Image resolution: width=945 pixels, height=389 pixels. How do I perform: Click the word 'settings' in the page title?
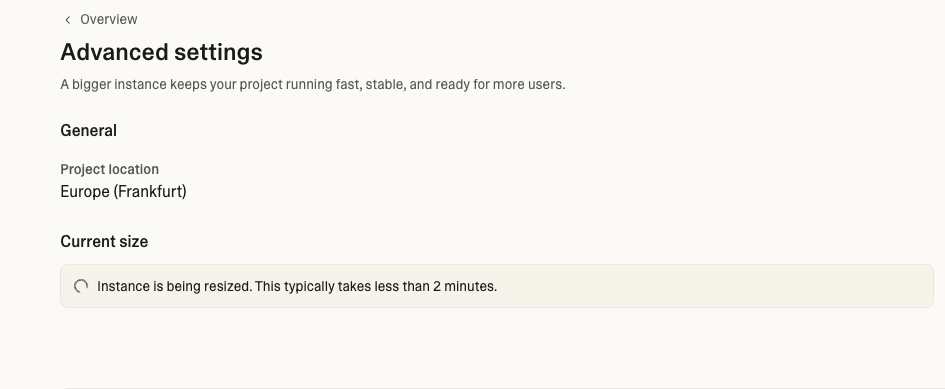(218, 52)
